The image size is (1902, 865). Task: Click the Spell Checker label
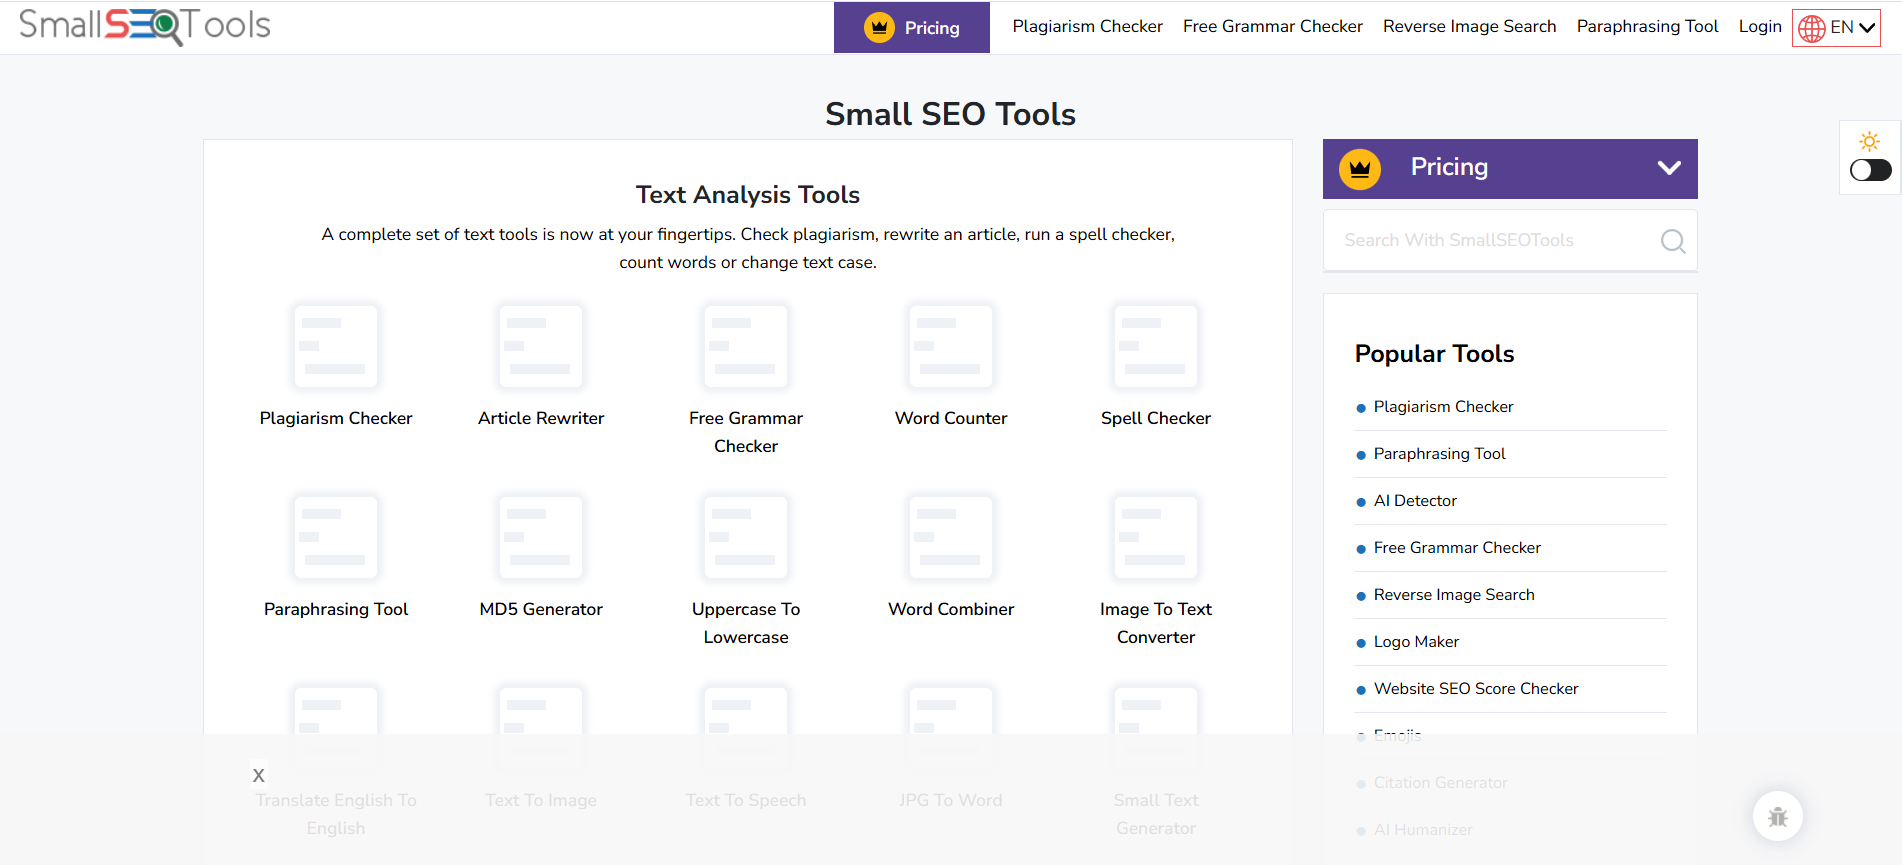[x=1156, y=418]
